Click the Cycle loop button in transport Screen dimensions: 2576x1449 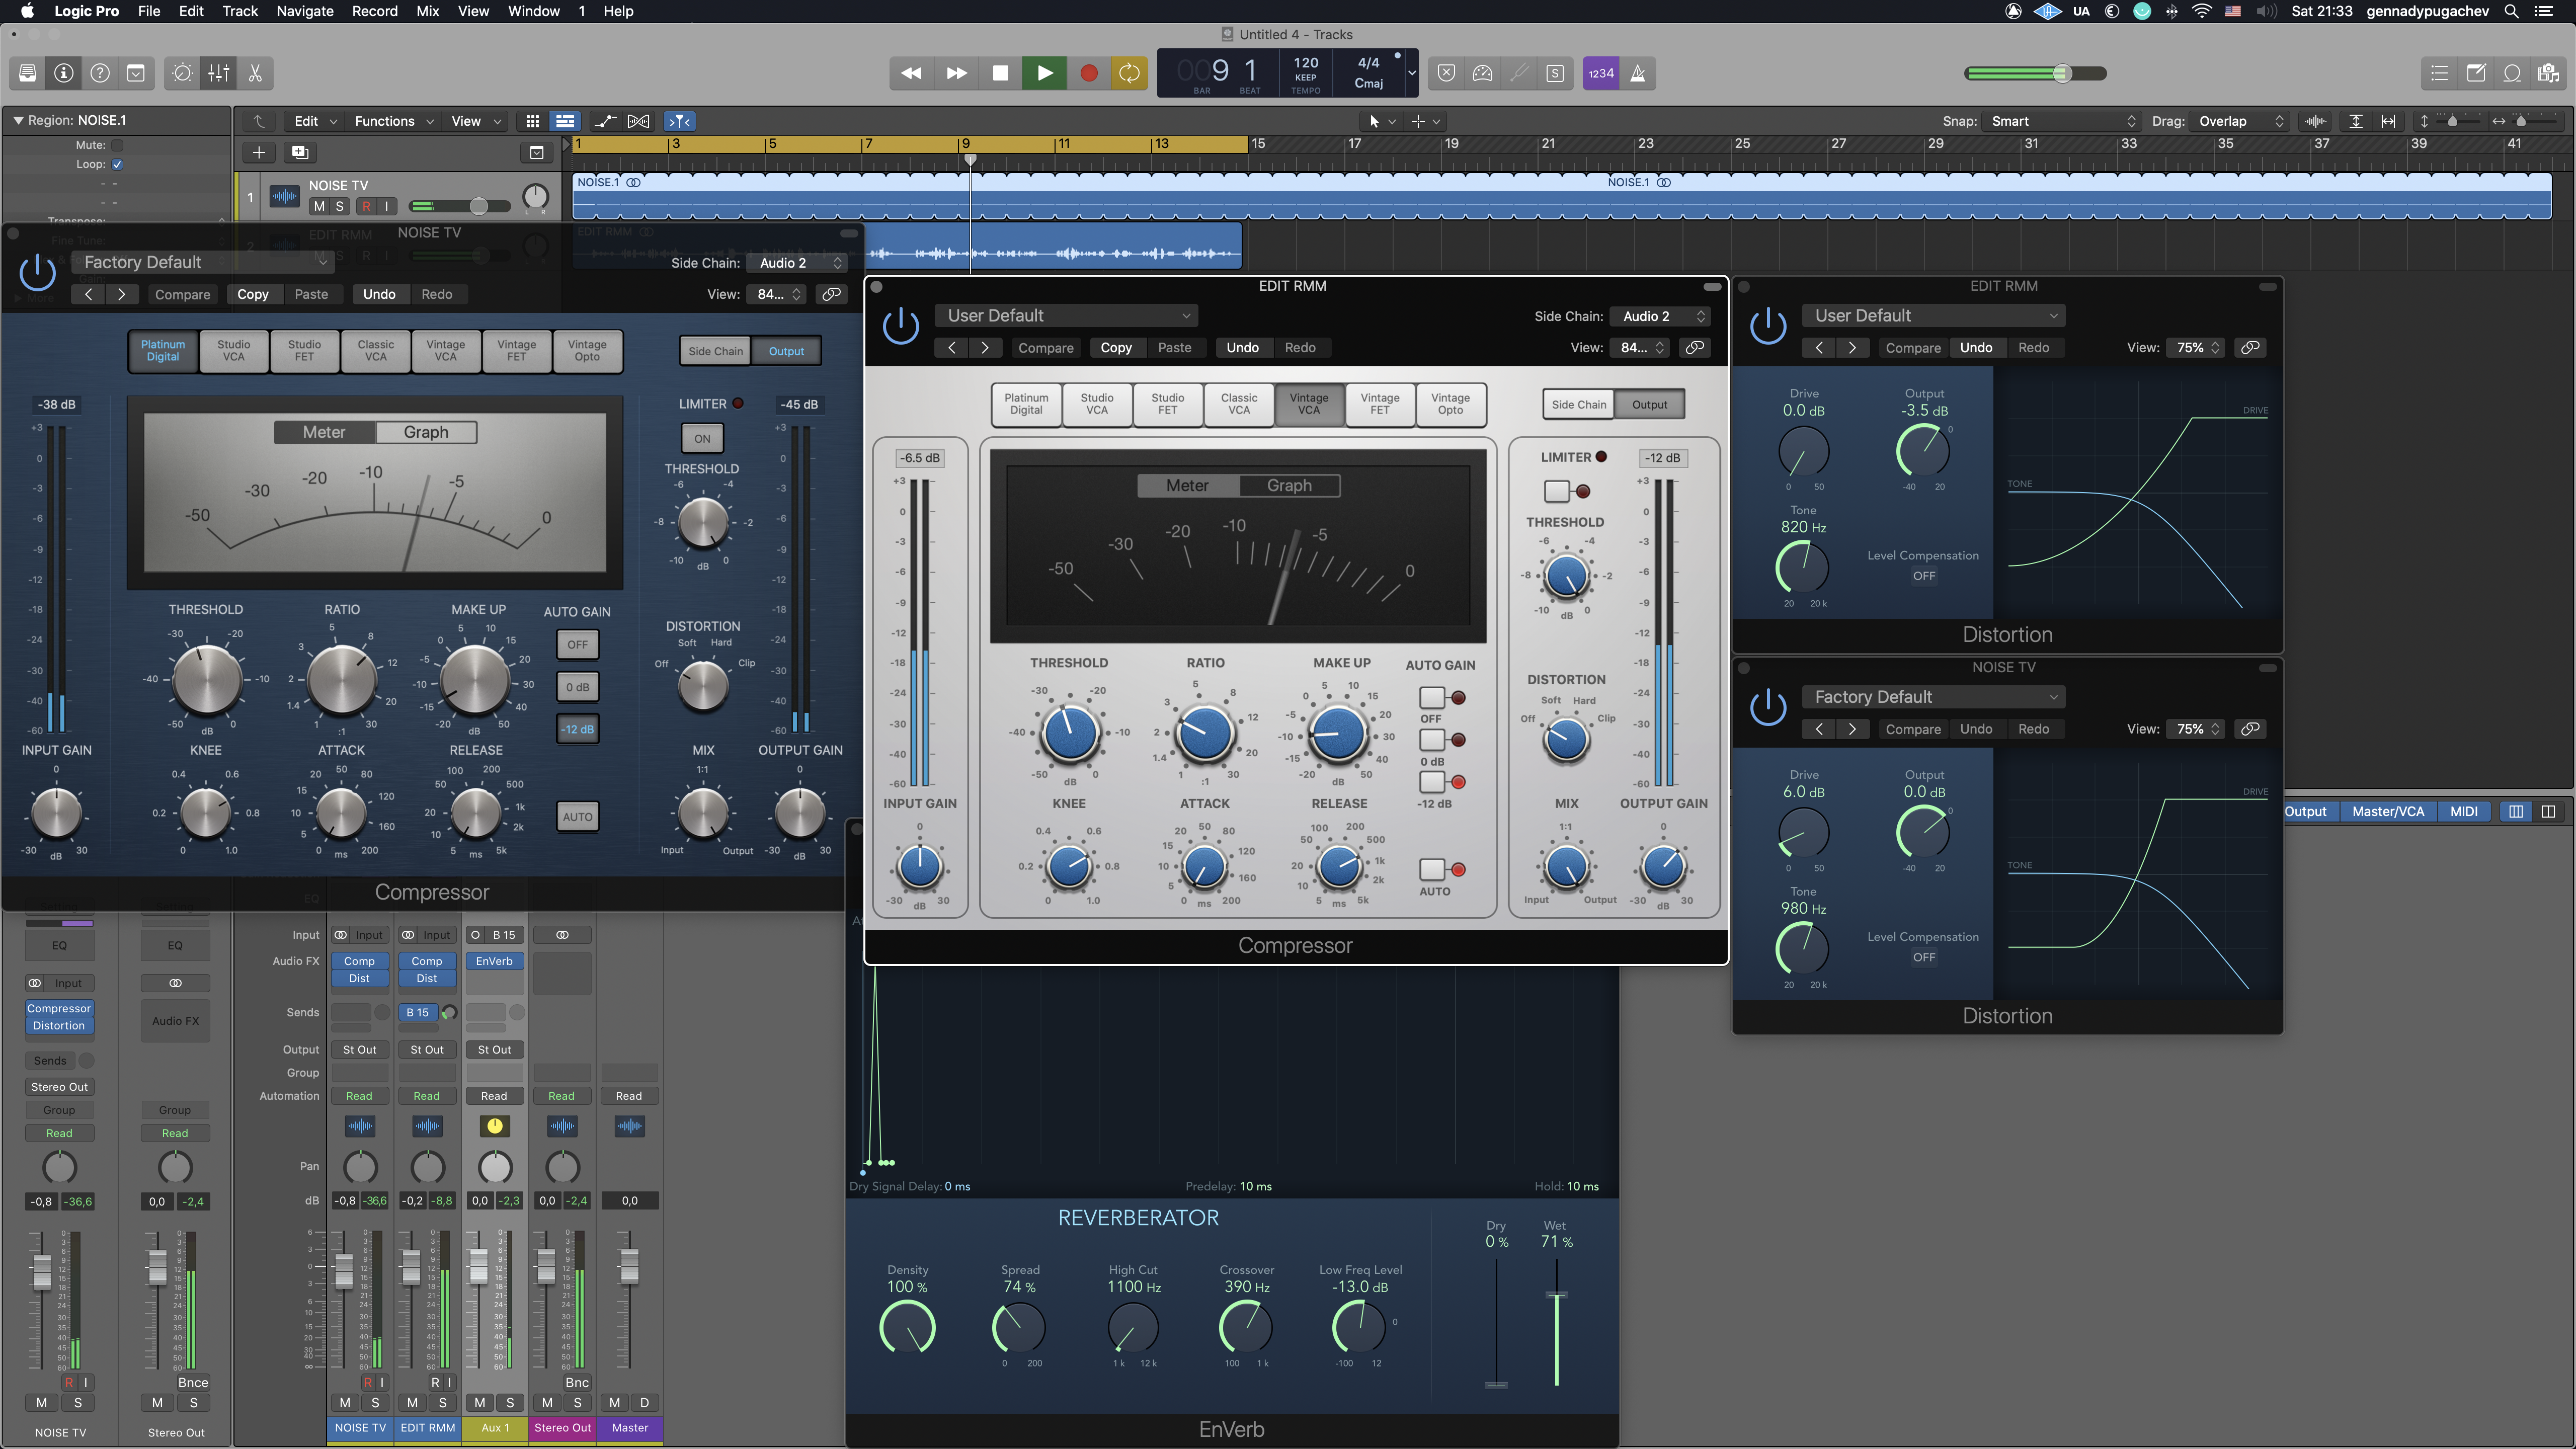(1129, 73)
